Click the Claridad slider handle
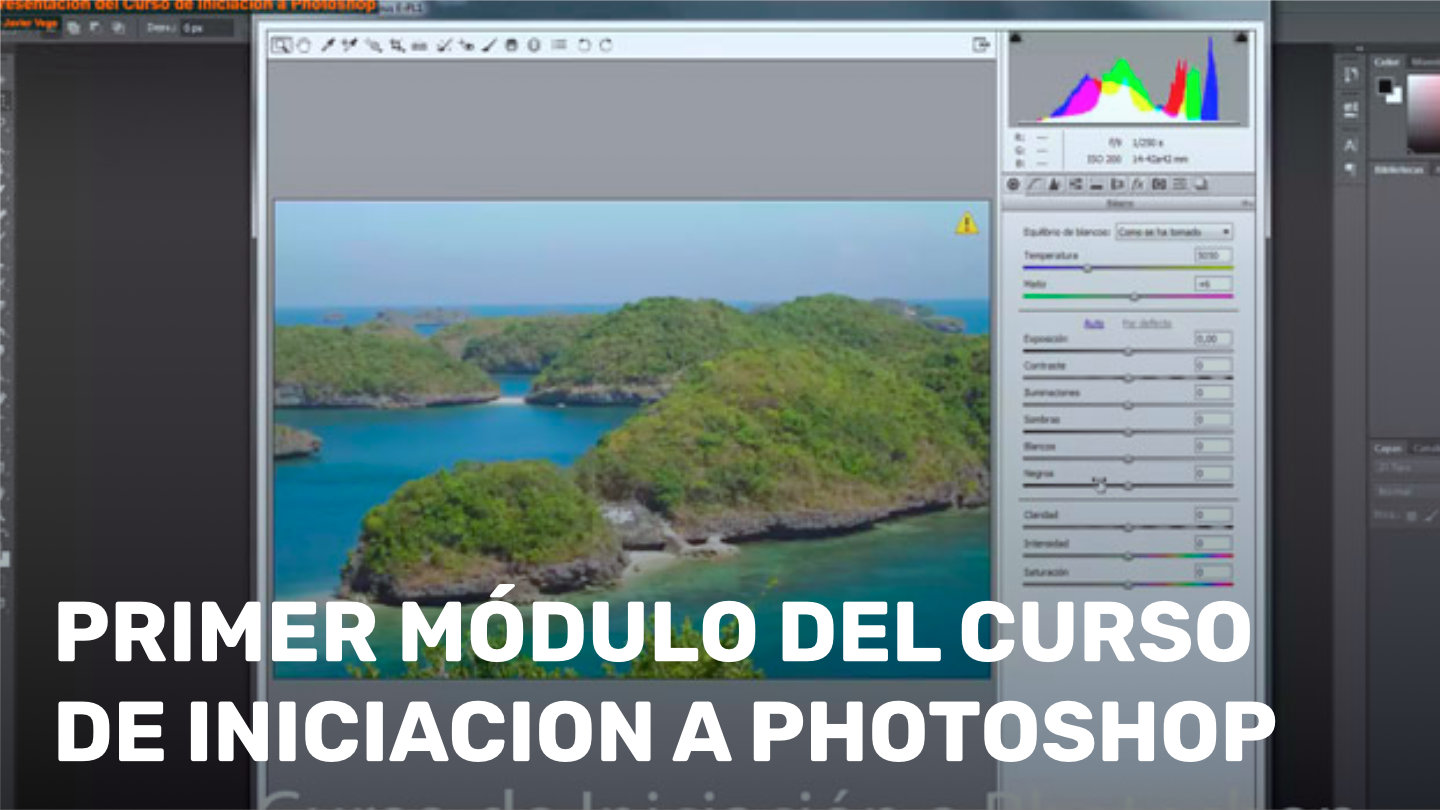This screenshot has height=810, width=1440. (x=1128, y=527)
